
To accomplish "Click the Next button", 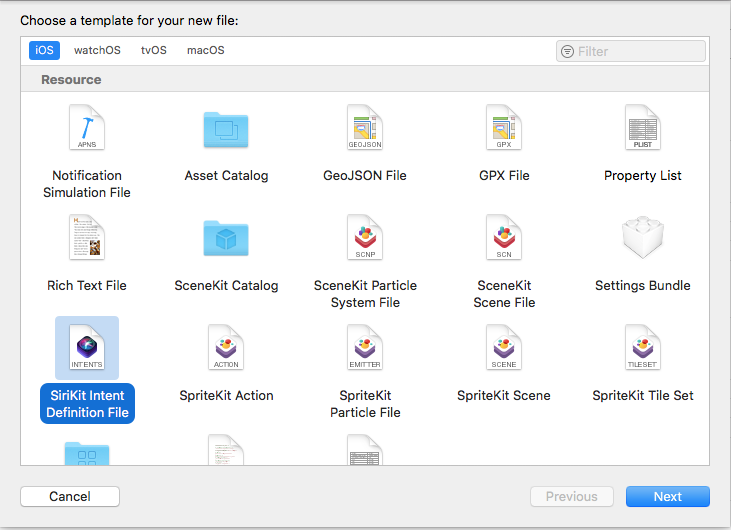I will click(667, 496).
